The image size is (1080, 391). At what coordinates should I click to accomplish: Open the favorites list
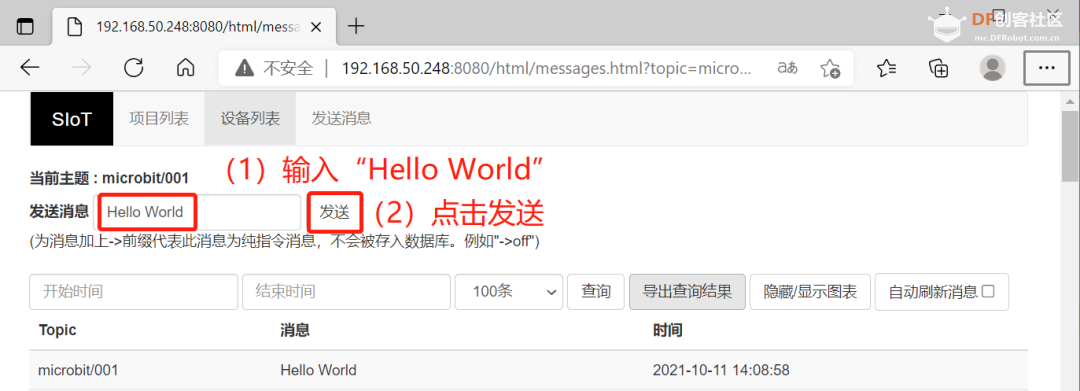(x=886, y=67)
